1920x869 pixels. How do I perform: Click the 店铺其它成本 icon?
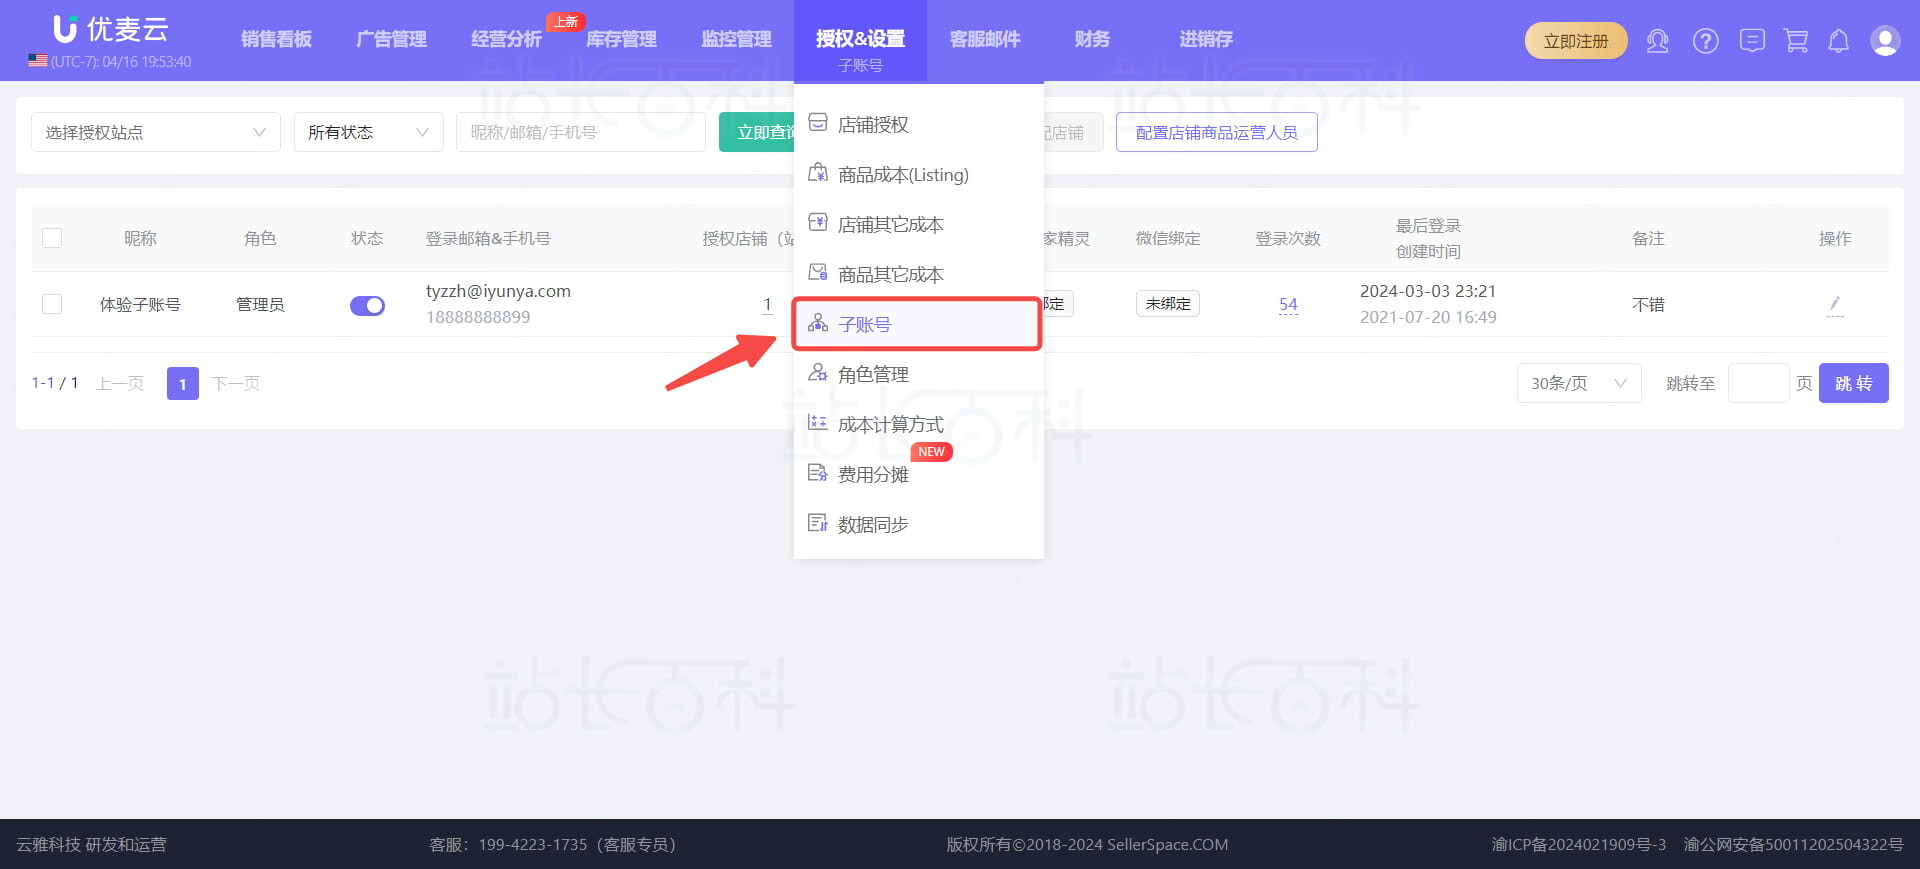[818, 223]
